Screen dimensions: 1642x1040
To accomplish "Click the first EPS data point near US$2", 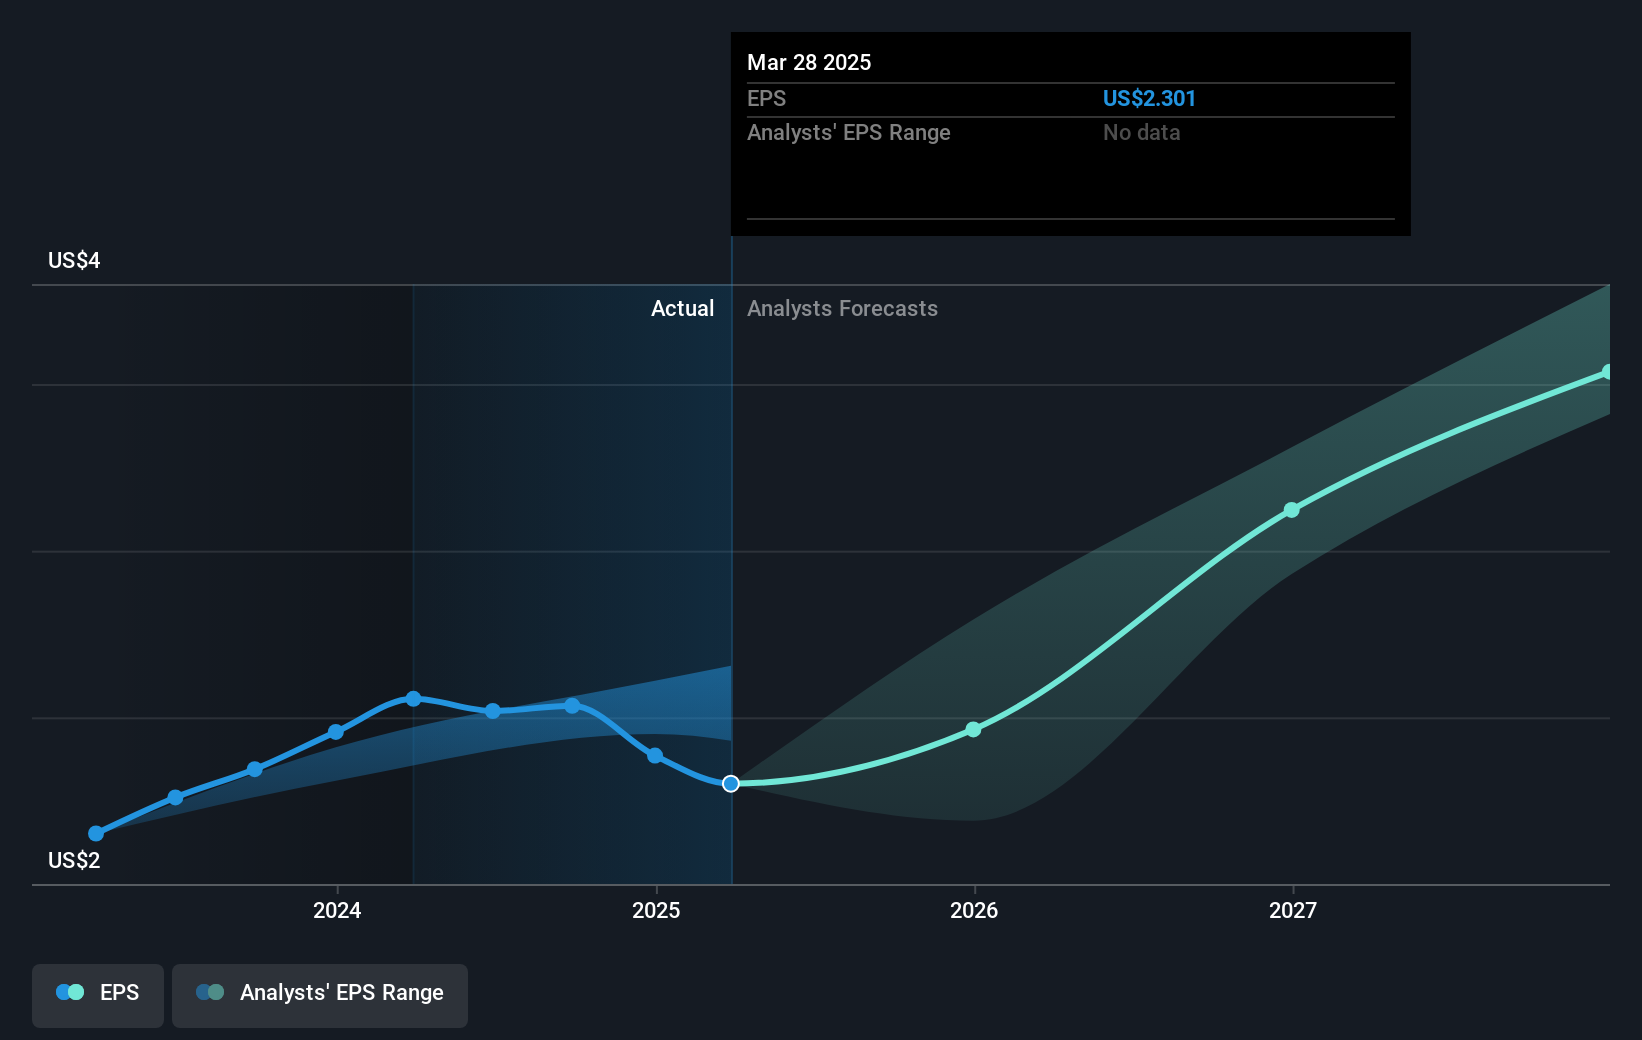I will point(96,833).
